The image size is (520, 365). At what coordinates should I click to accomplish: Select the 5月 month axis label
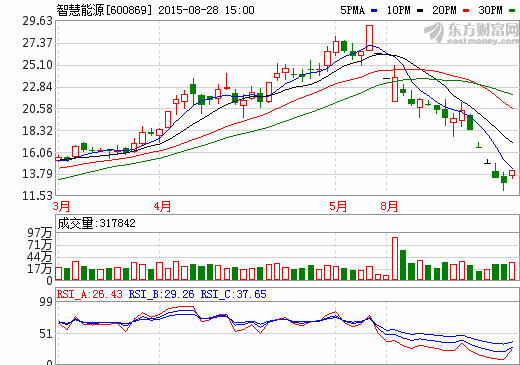tap(338, 206)
